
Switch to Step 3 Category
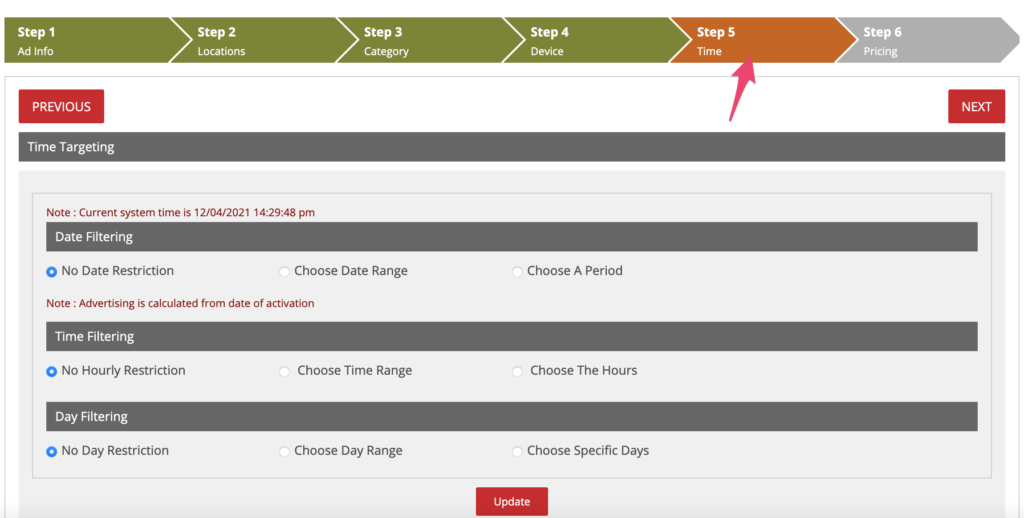pos(415,40)
